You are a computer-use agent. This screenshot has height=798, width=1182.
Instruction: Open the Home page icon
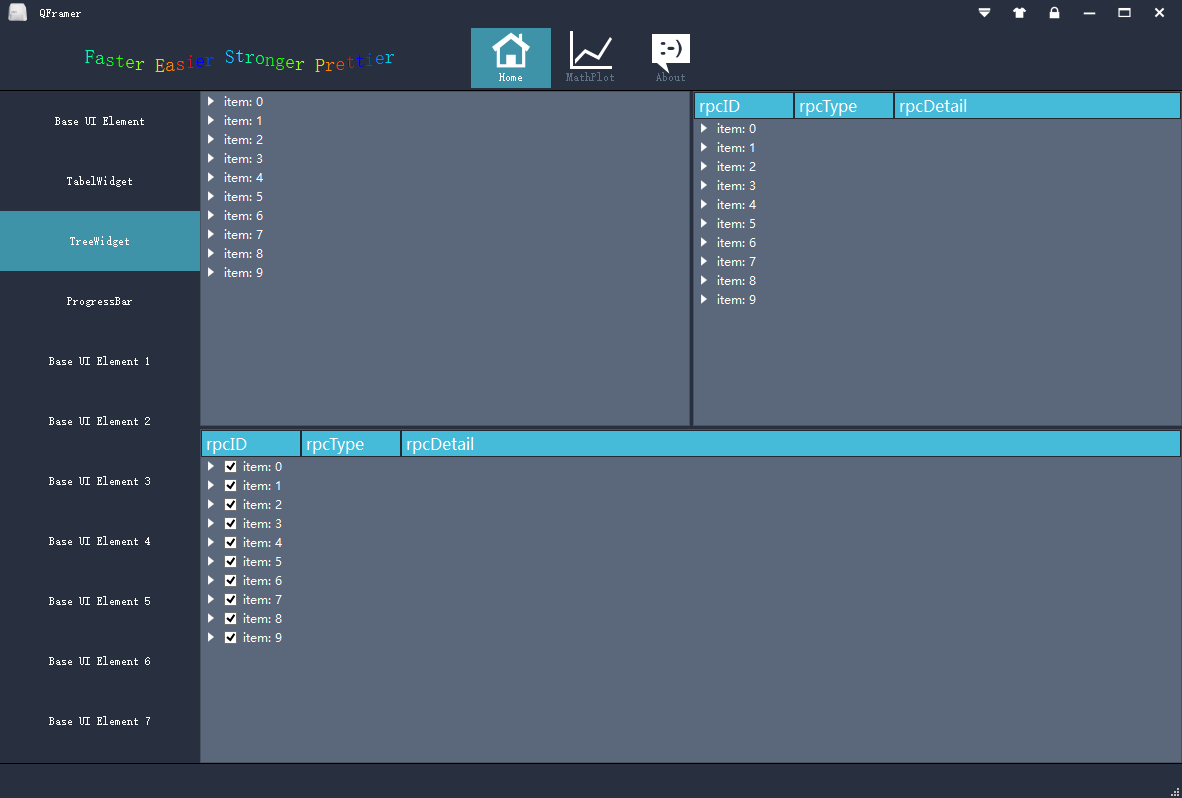pyautogui.click(x=510, y=58)
